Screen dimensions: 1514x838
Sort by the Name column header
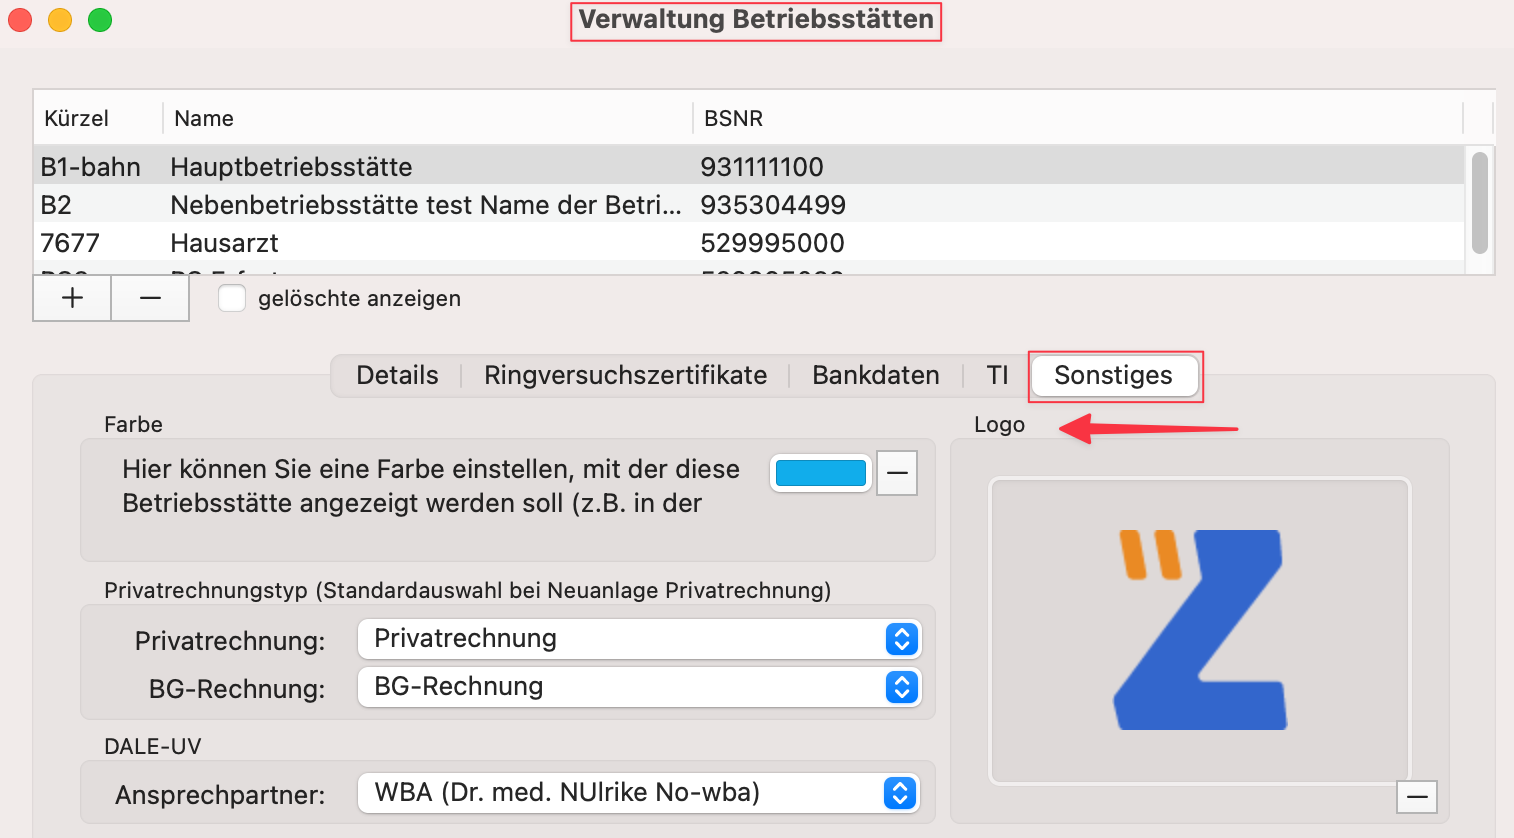[428, 118]
